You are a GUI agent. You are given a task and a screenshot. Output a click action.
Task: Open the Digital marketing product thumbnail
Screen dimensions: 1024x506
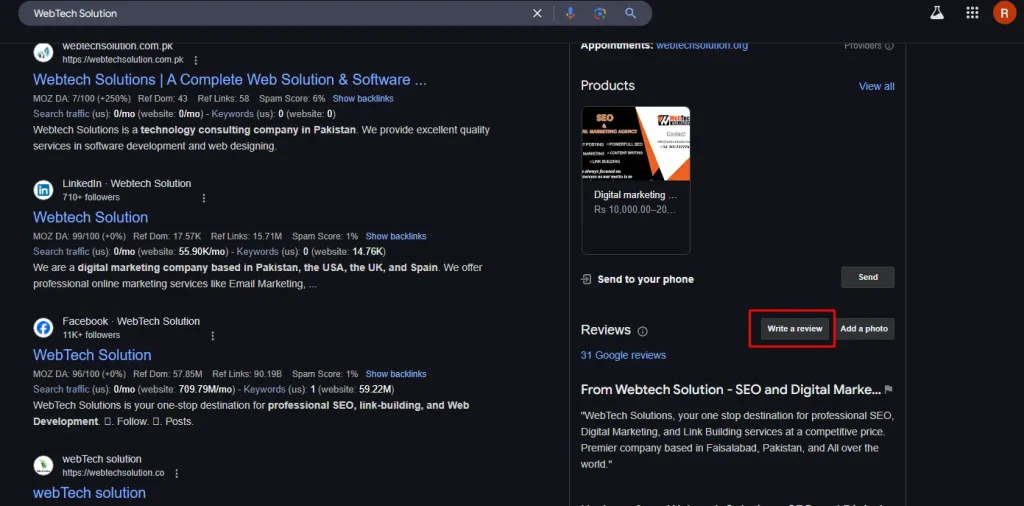[635, 144]
